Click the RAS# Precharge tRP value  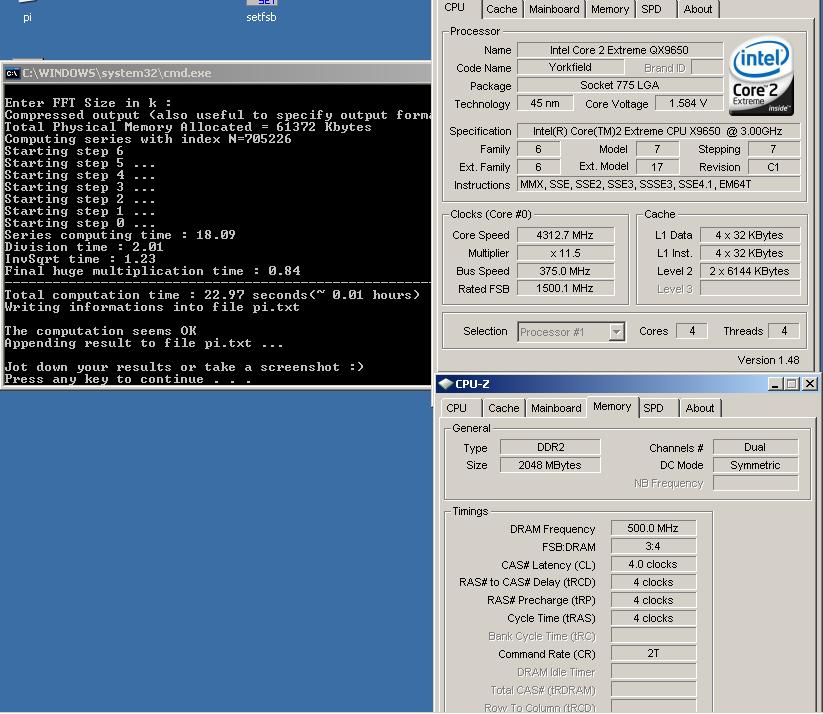pyautogui.click(x=653, y=600)
